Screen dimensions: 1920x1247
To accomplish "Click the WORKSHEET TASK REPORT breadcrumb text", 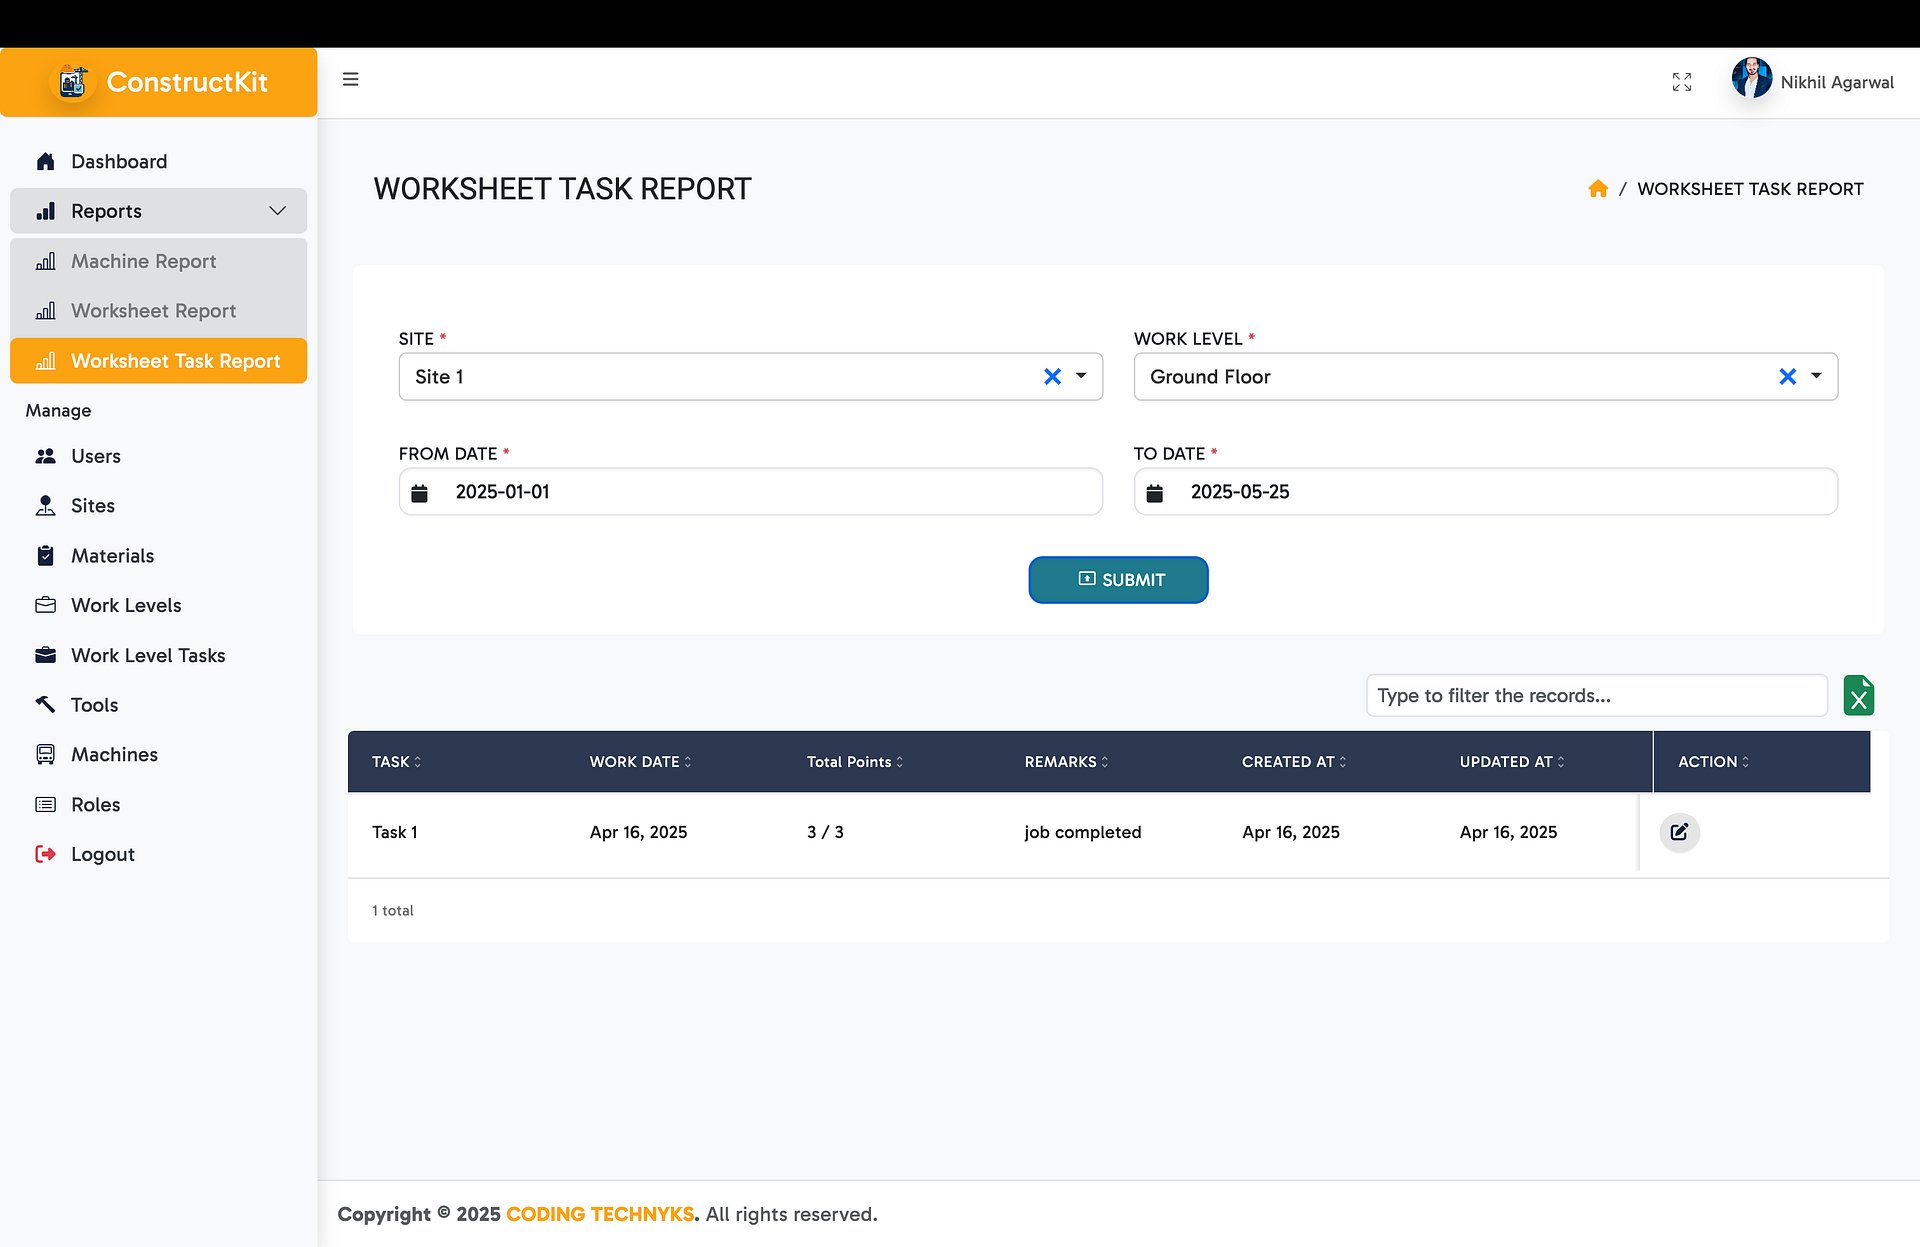I will (1750, 189).
